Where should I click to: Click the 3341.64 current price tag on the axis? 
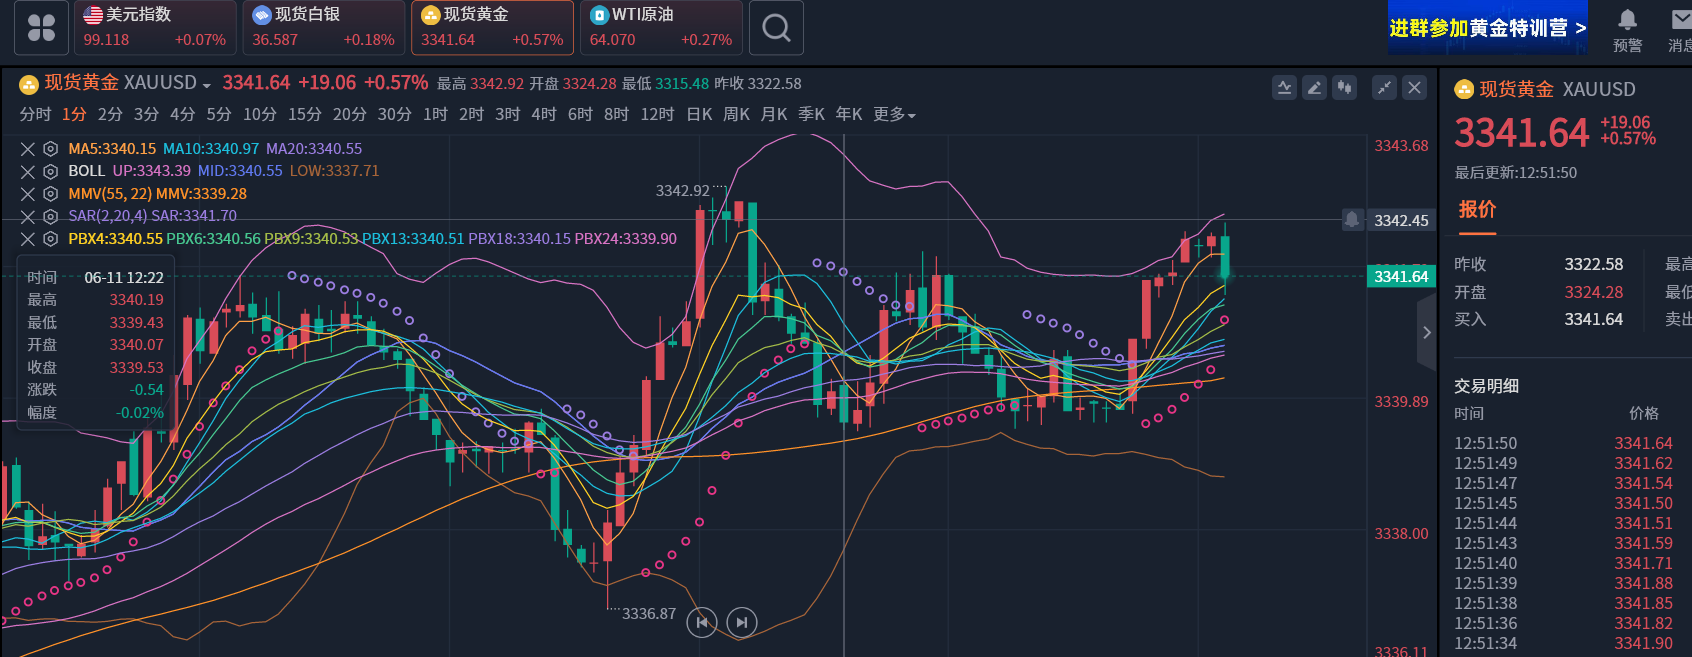pos(1401,276)
